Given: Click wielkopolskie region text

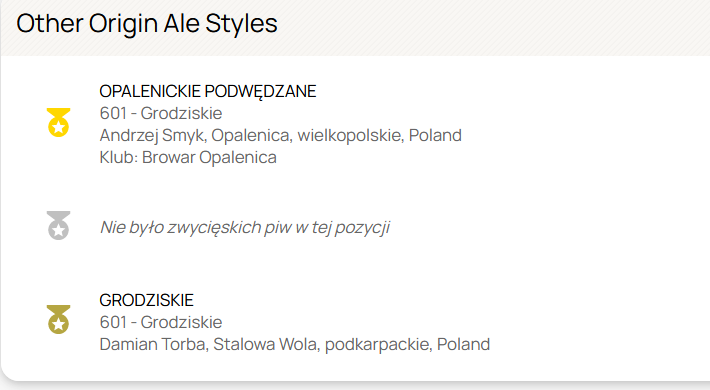Looking at the screenshot, I should tap(351, 135).
